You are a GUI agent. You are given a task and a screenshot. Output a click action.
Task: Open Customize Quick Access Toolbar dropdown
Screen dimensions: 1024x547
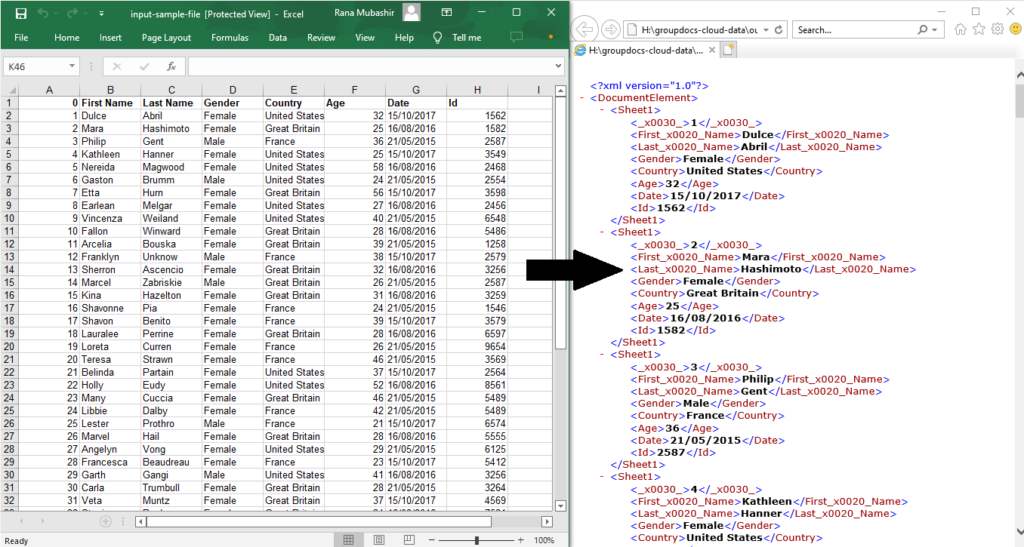[101, 14]
